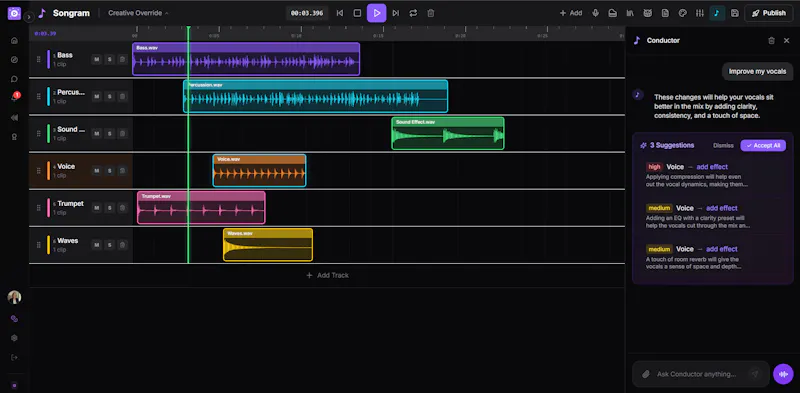Open the Explore compass icon in sidebar
Viewport: 800px width, 393px height.
tap(14, 60)
